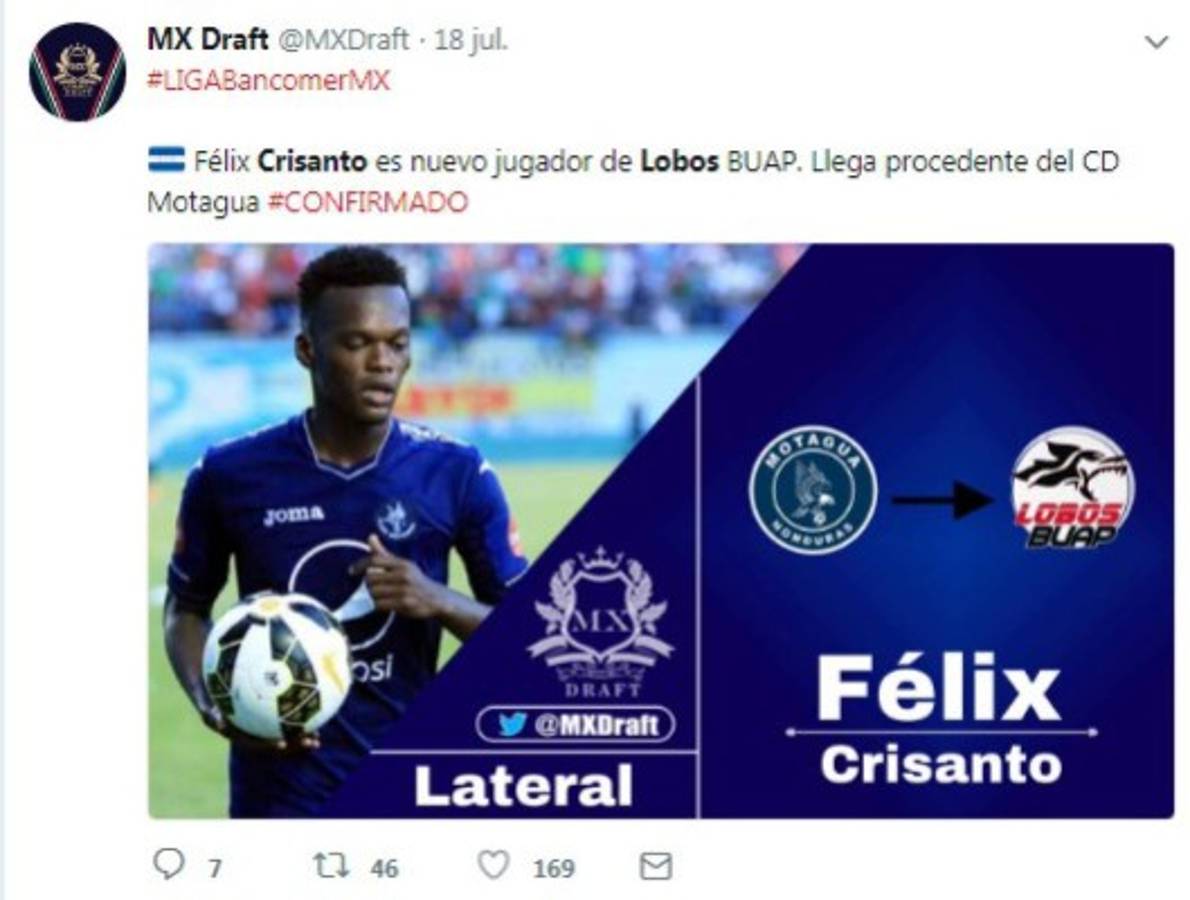The width and height of the screenshot is (1190, 900).
Task: Retweet this post using the retweet icon
Action: (x=332, y=865)
